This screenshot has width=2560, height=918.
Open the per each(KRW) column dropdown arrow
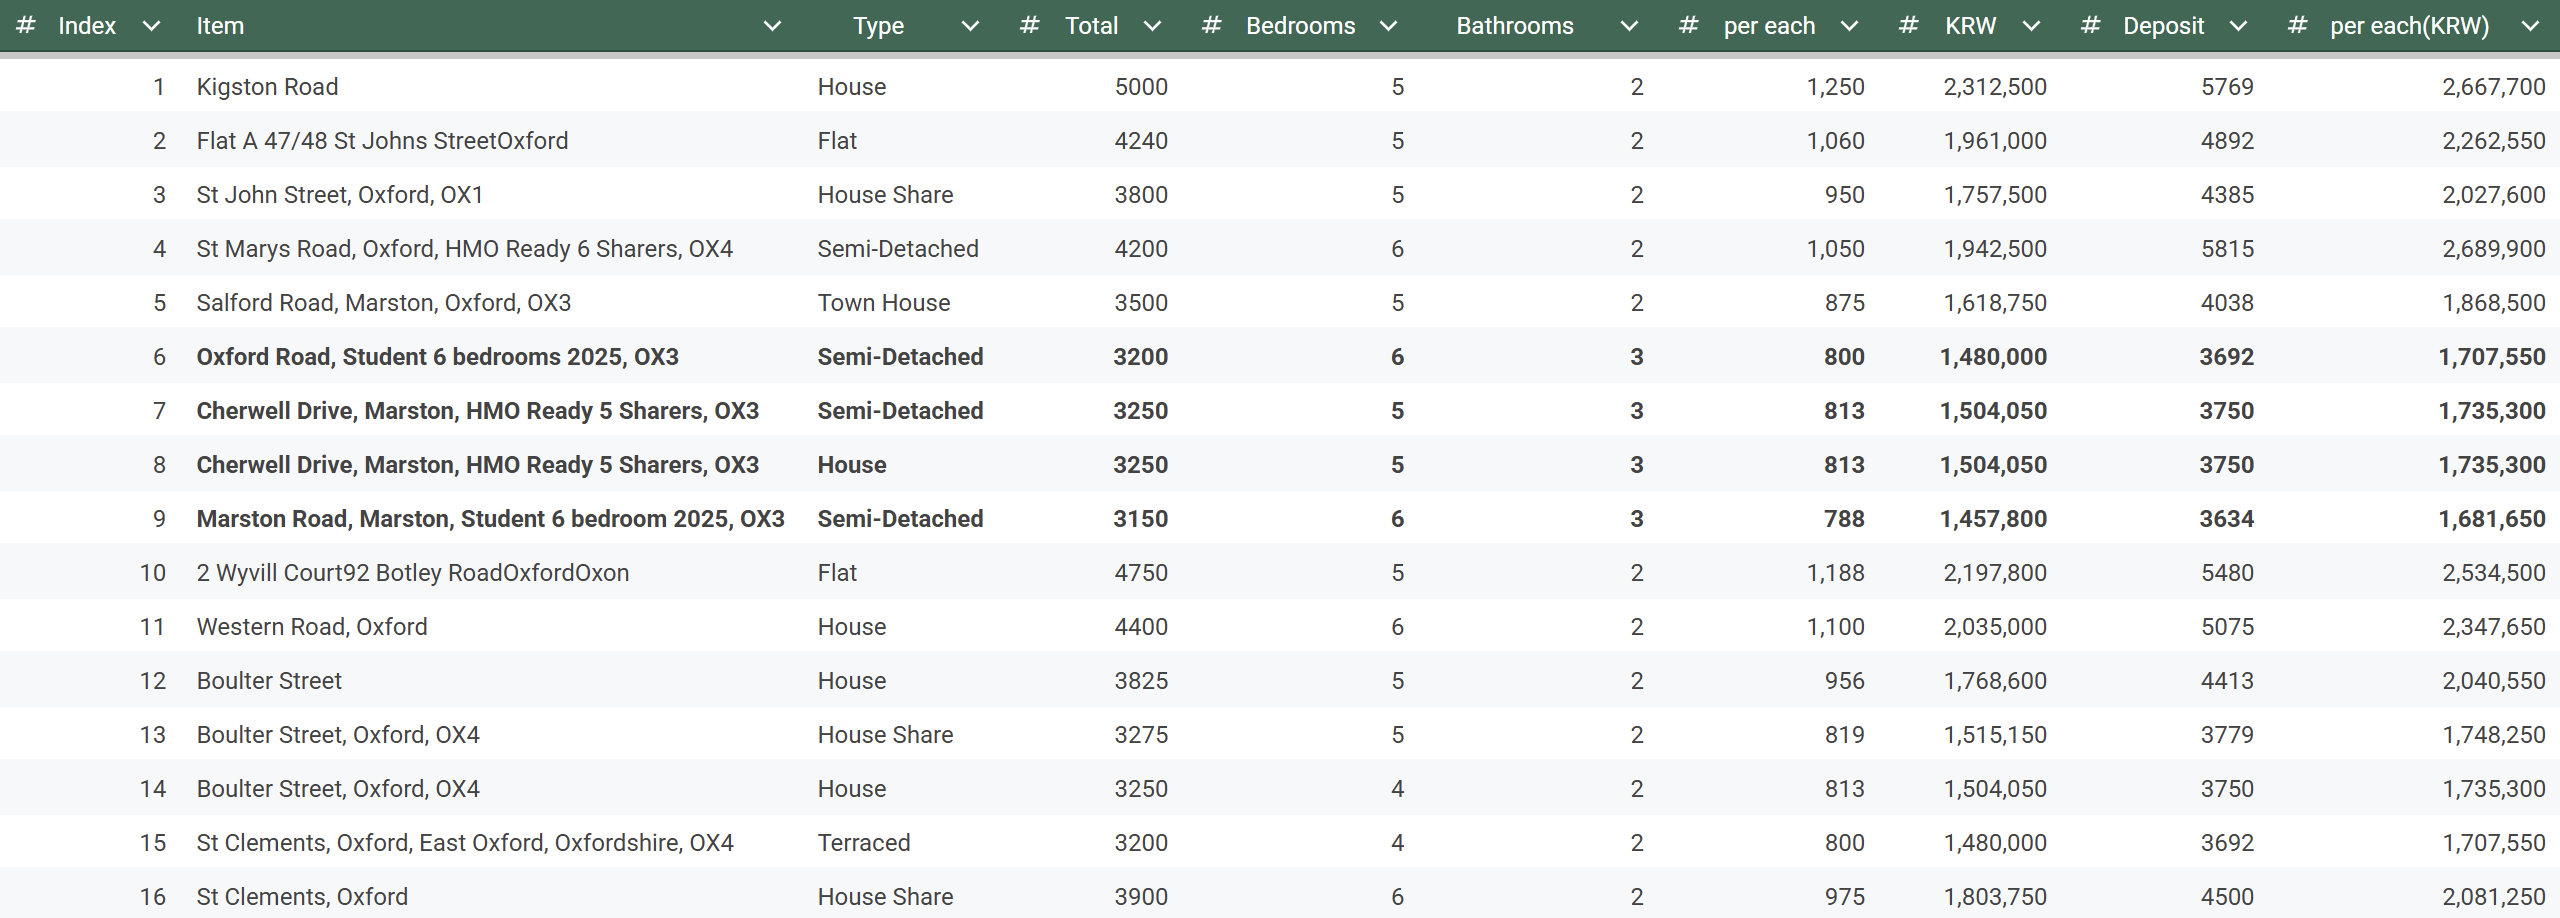click(x=2530, y=26)
